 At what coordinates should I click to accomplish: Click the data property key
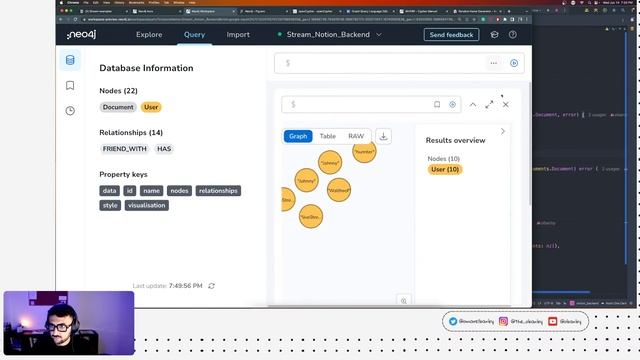[x=109, y=191]
